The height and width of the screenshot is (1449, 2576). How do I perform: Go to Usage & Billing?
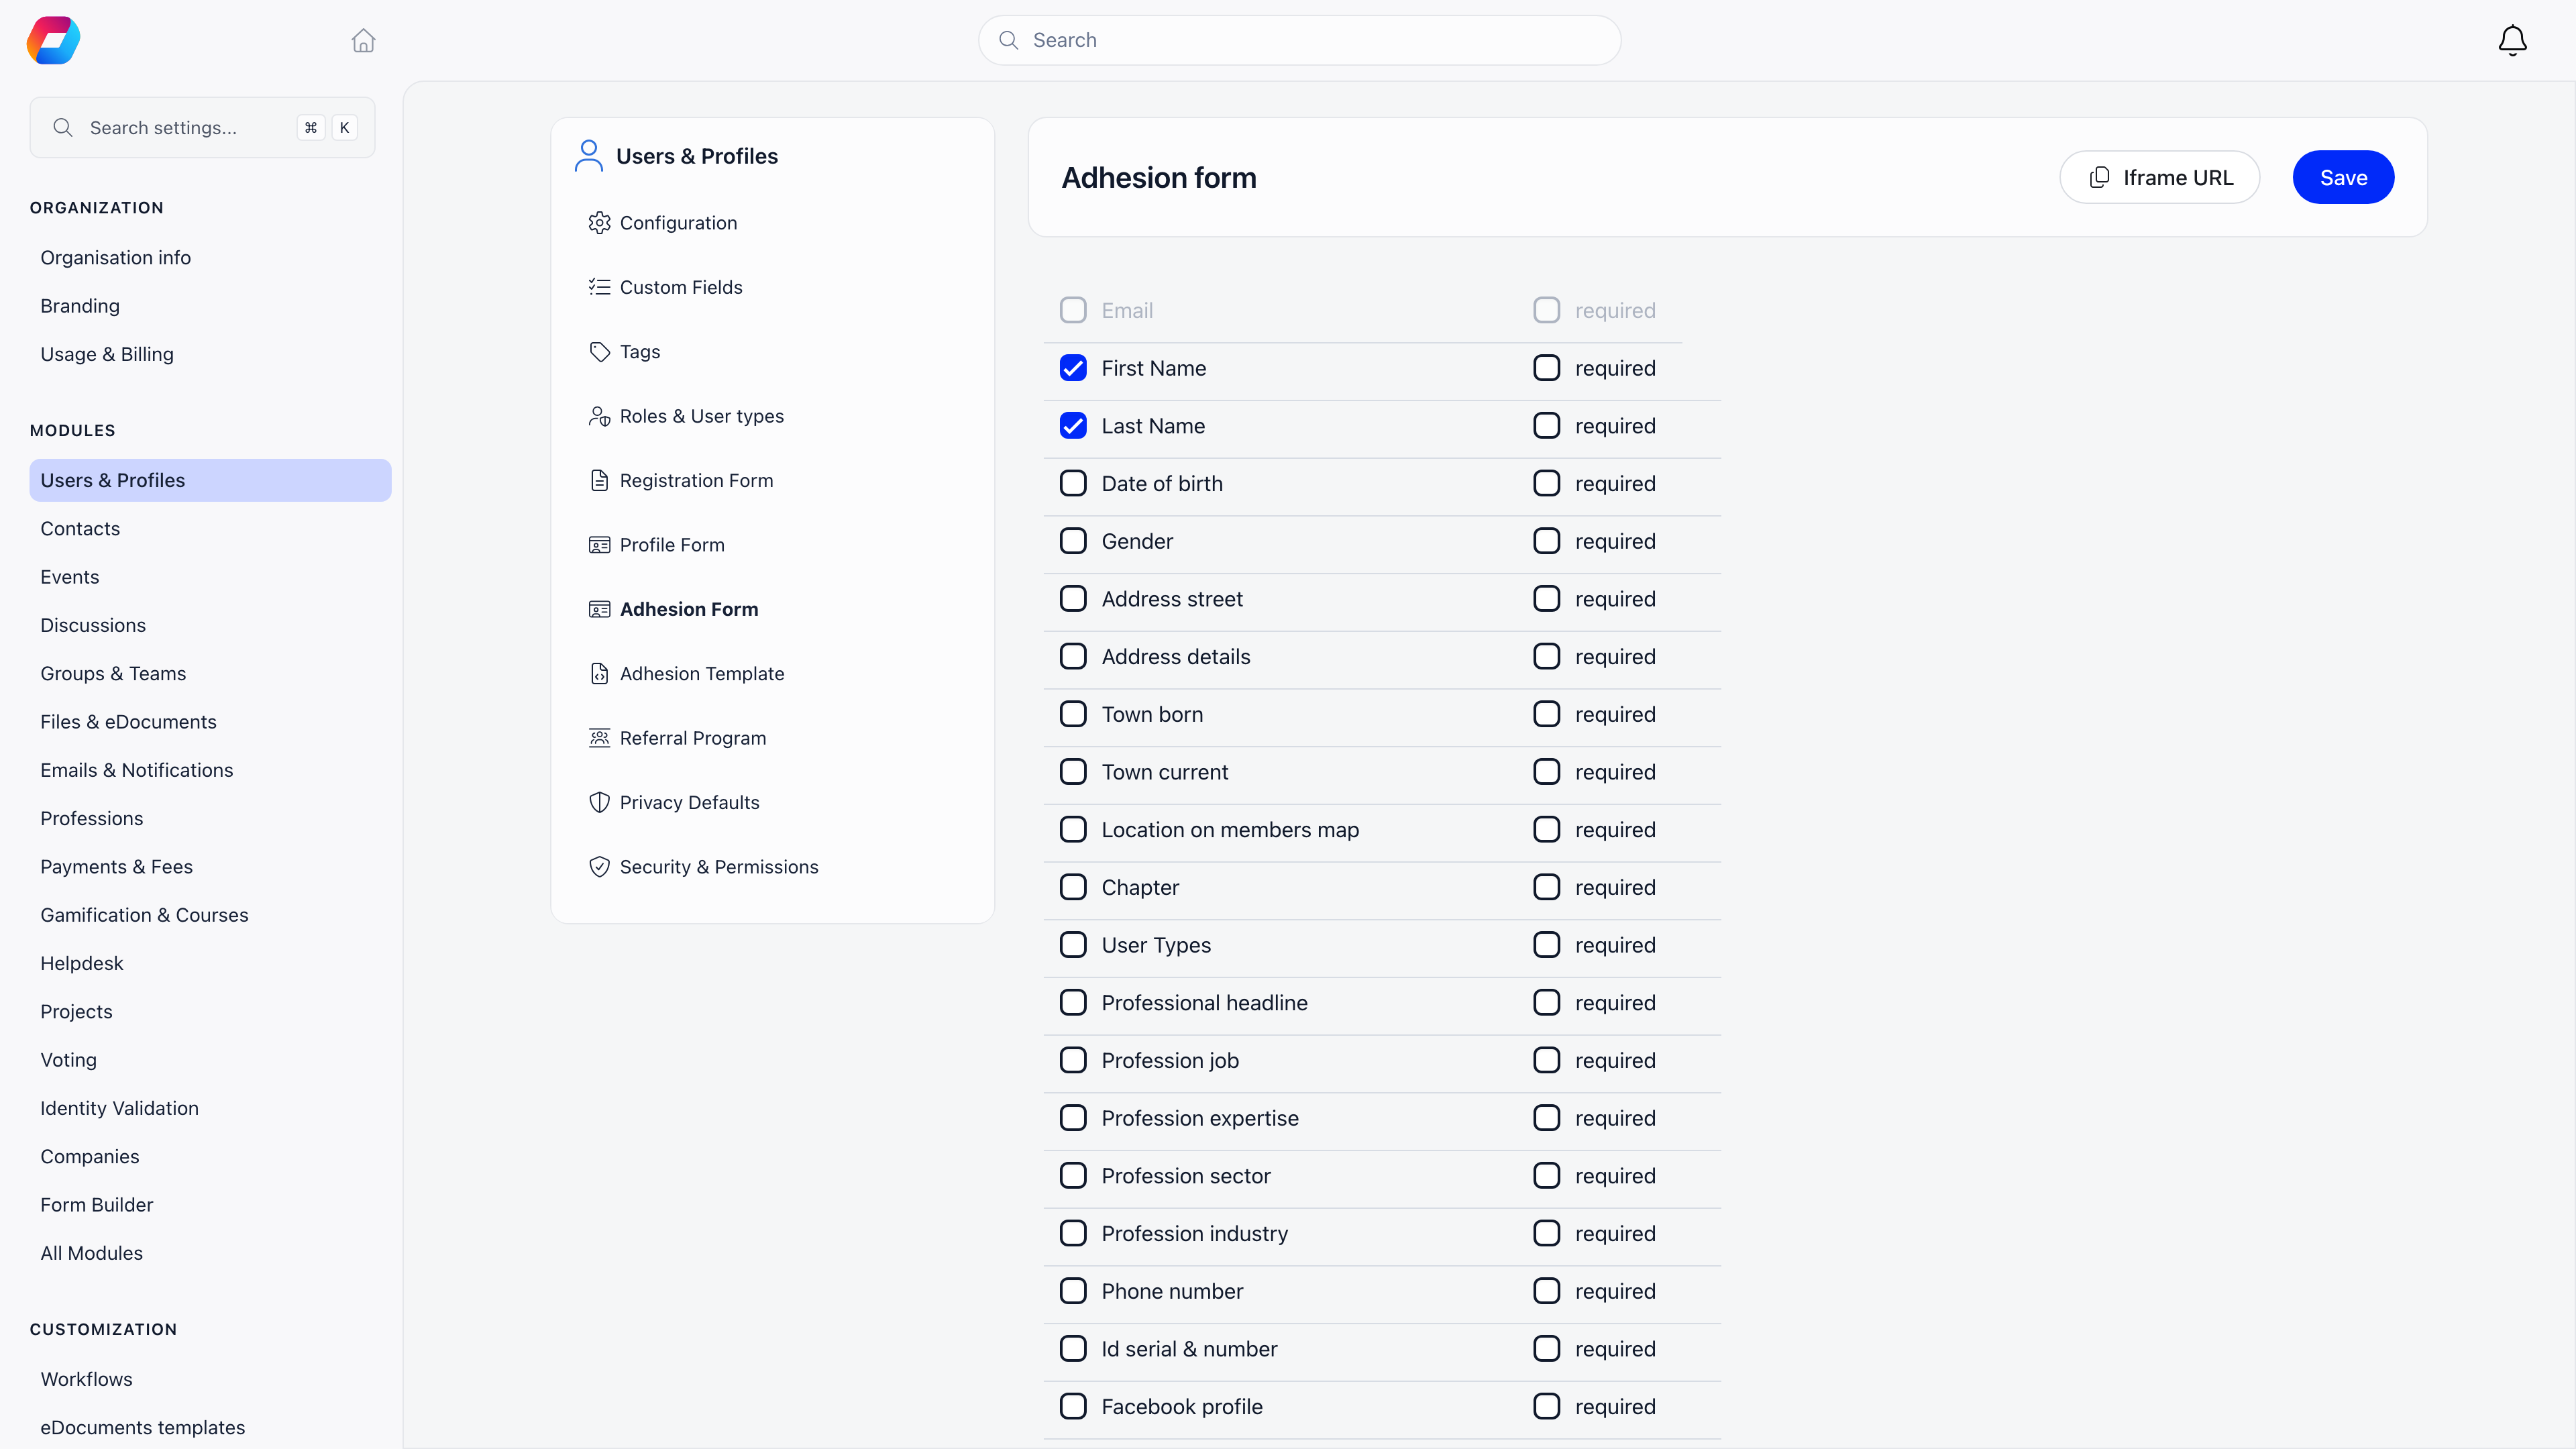tap(107, 354)
